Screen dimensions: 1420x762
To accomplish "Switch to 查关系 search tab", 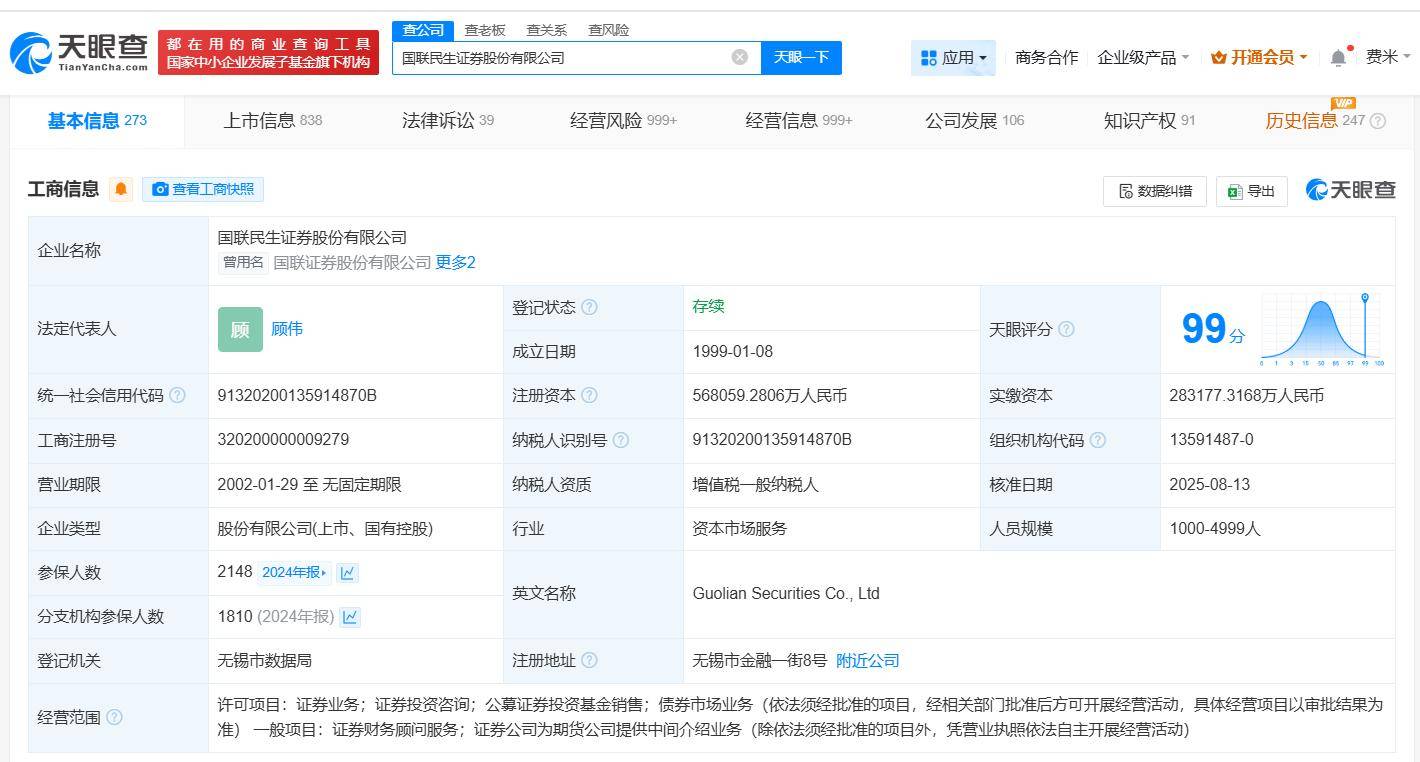I will [547, 30].
